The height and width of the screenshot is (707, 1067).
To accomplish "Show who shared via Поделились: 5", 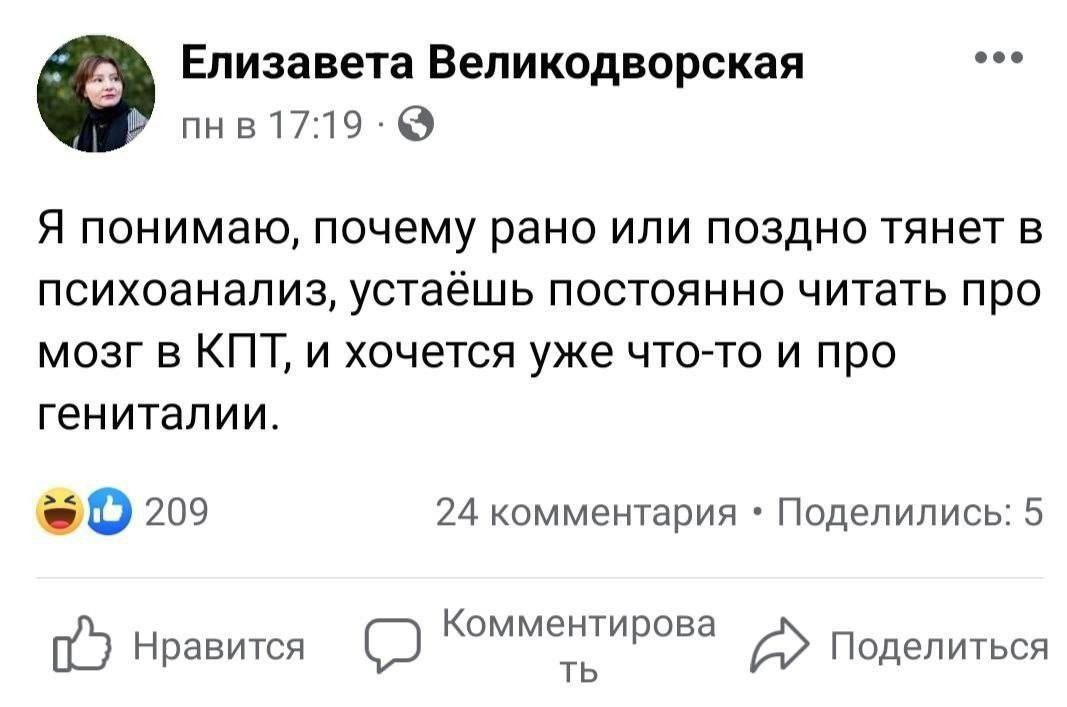I will pyautogui.click(x=912, y=515).
